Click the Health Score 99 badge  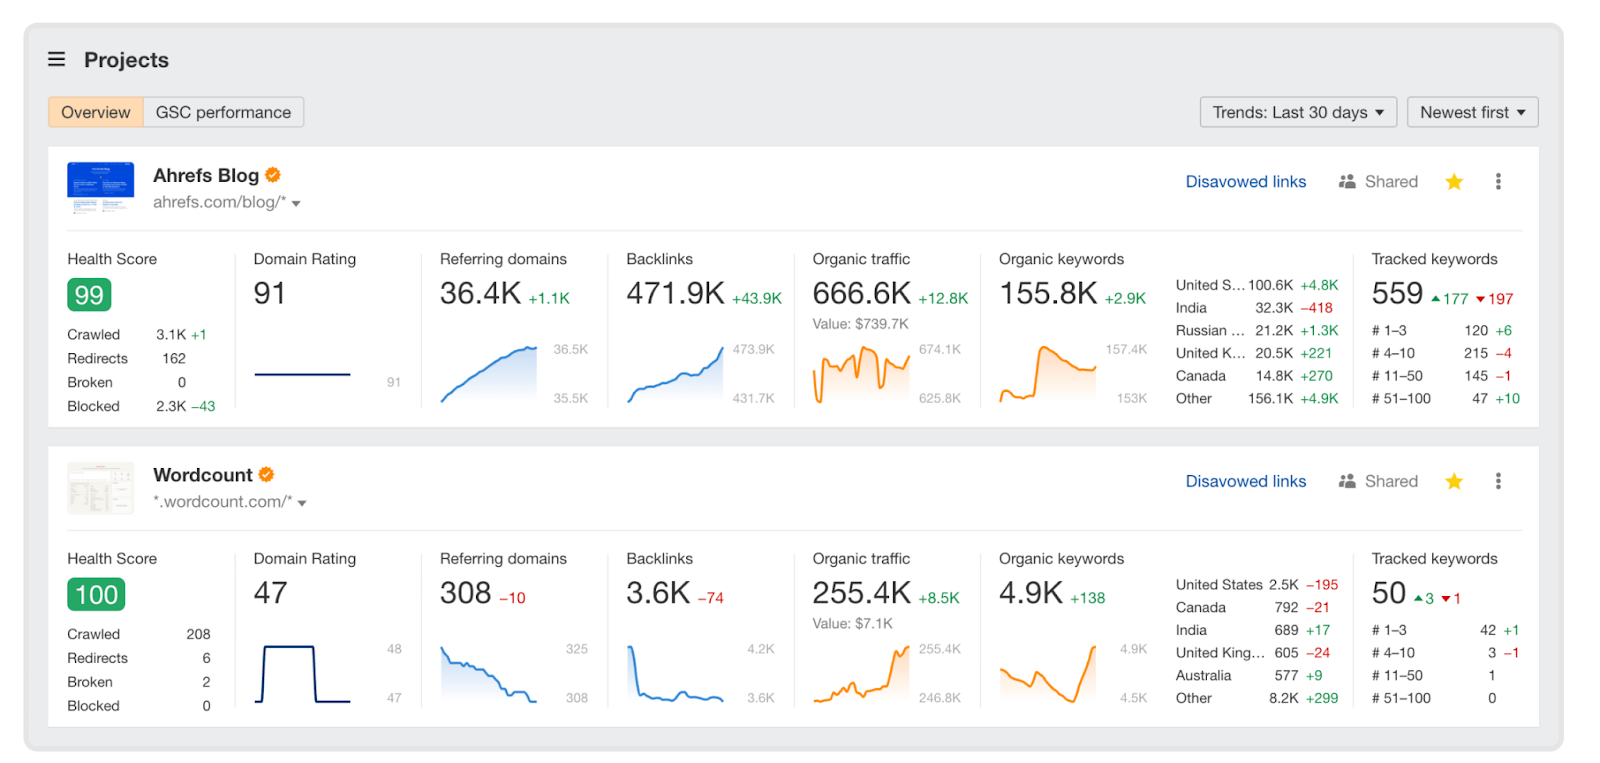[89, 295]
